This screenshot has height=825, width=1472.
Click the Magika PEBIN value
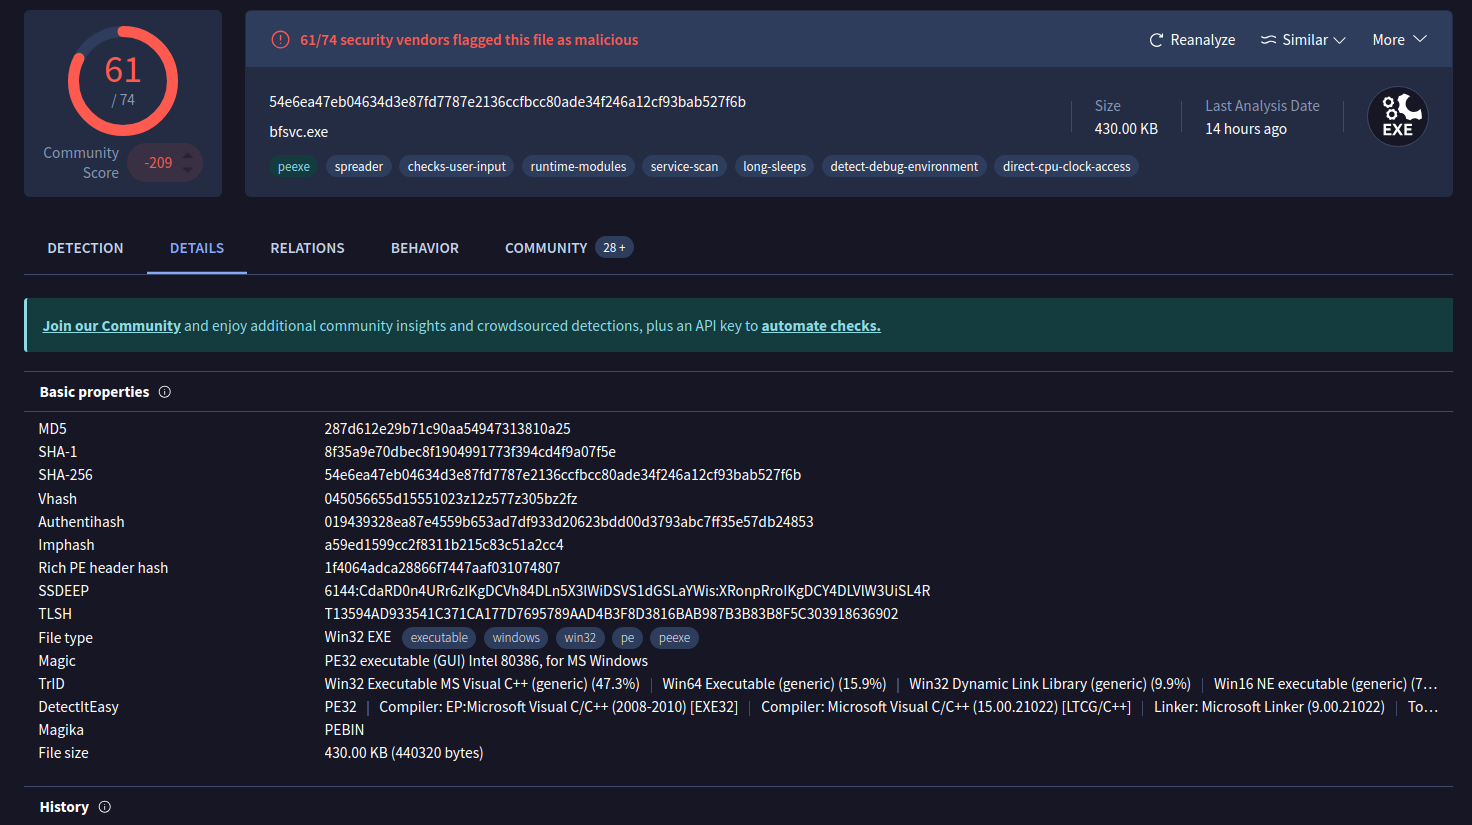344,730
